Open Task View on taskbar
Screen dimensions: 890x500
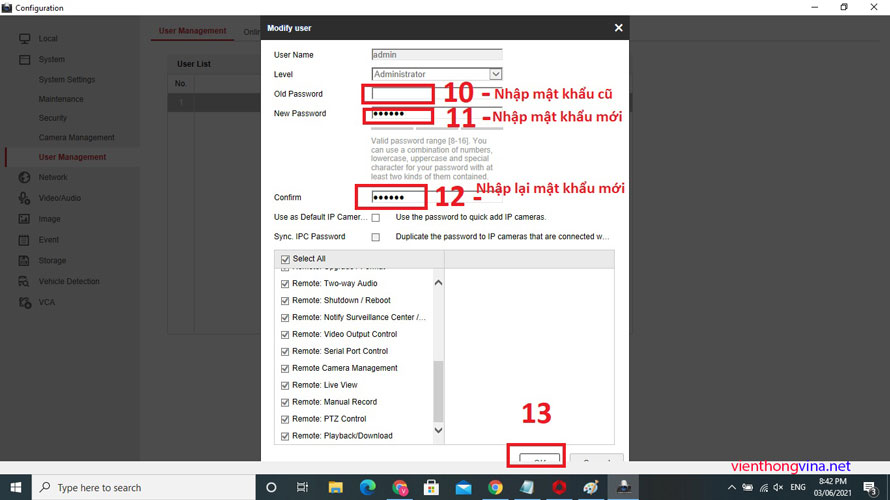(x=303, y=488)
